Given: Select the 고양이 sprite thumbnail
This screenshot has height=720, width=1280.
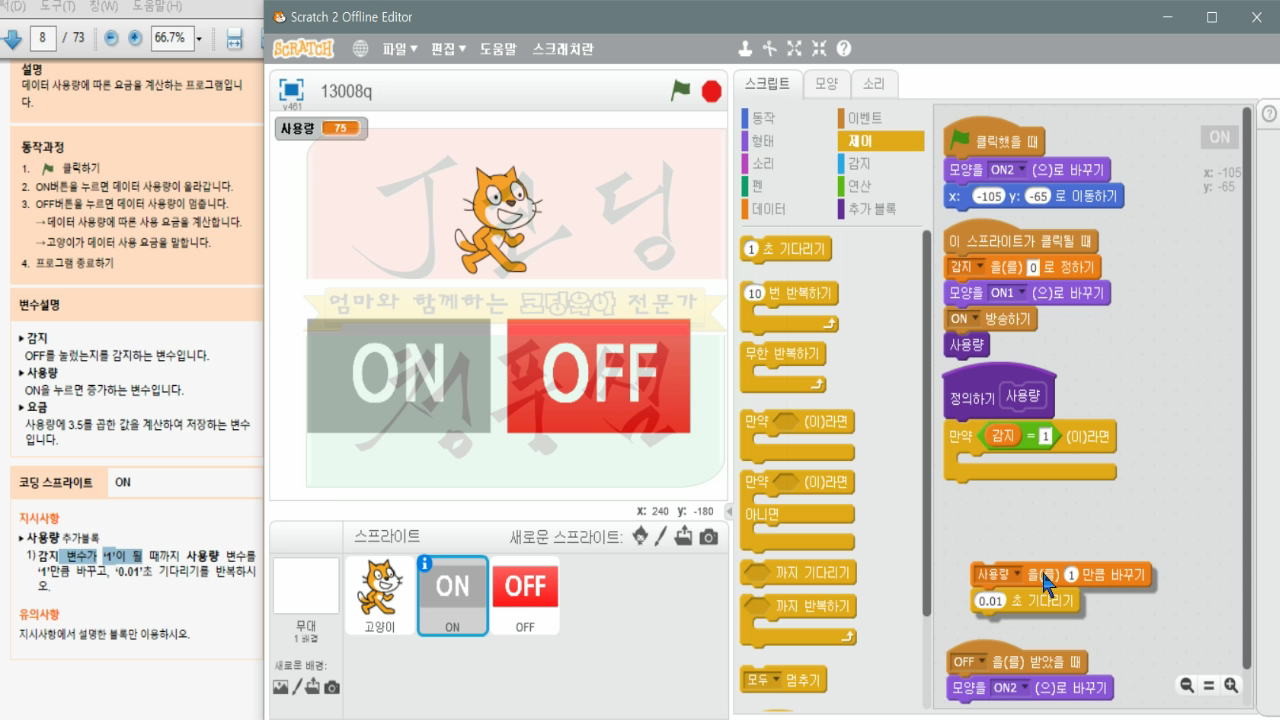Looking at the screenshot, I should pos(380,595).
